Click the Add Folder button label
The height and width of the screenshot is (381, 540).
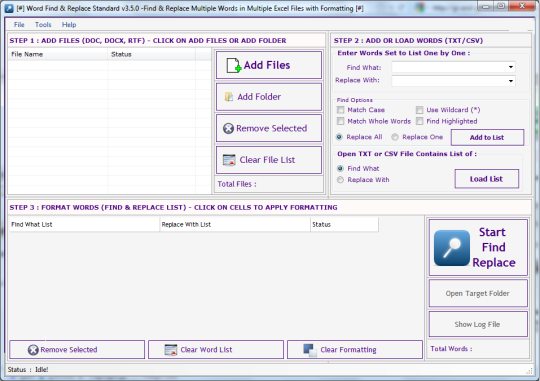(x=259, y=97)
